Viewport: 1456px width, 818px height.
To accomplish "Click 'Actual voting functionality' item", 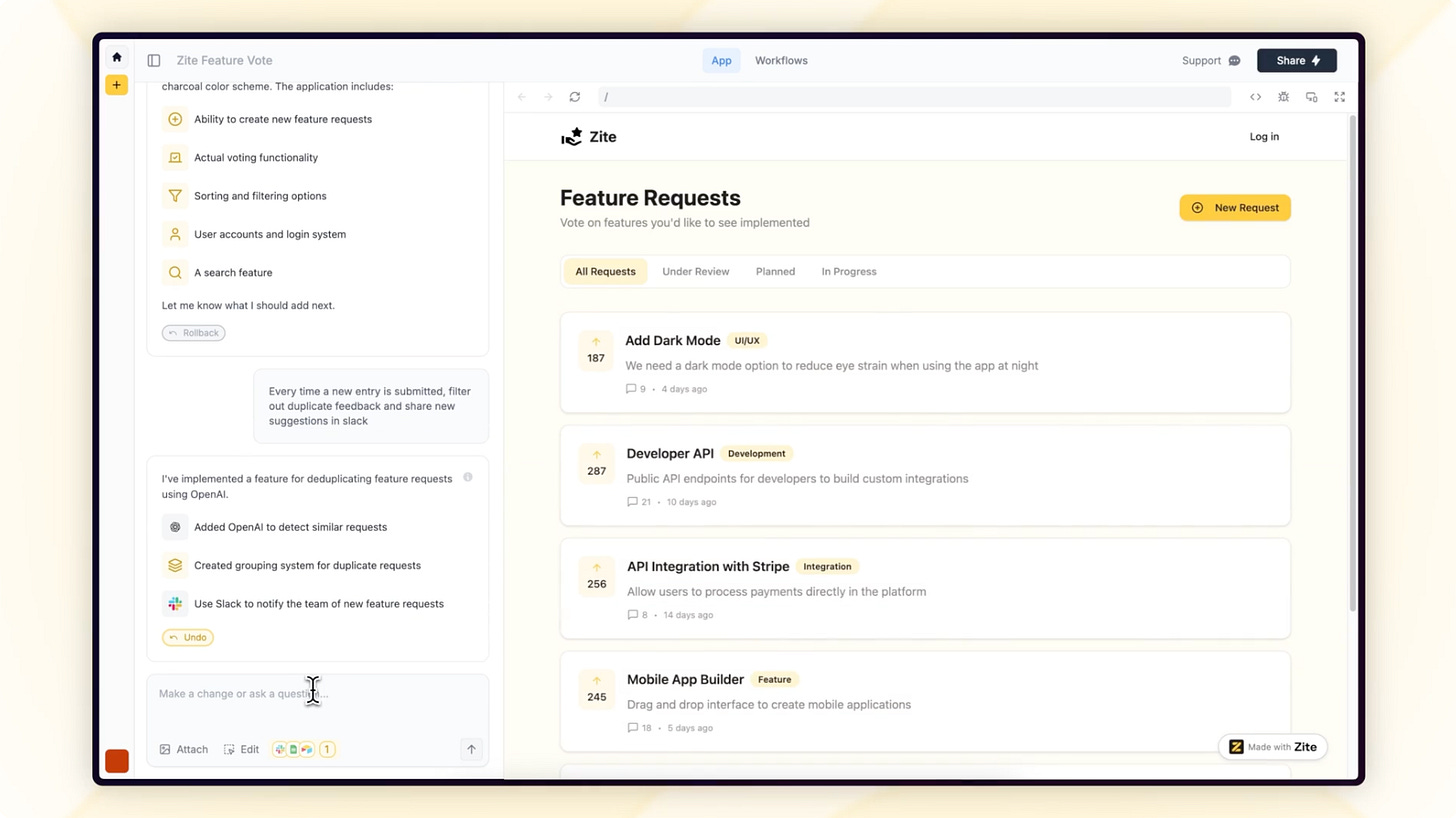I will tap(256, 157).
